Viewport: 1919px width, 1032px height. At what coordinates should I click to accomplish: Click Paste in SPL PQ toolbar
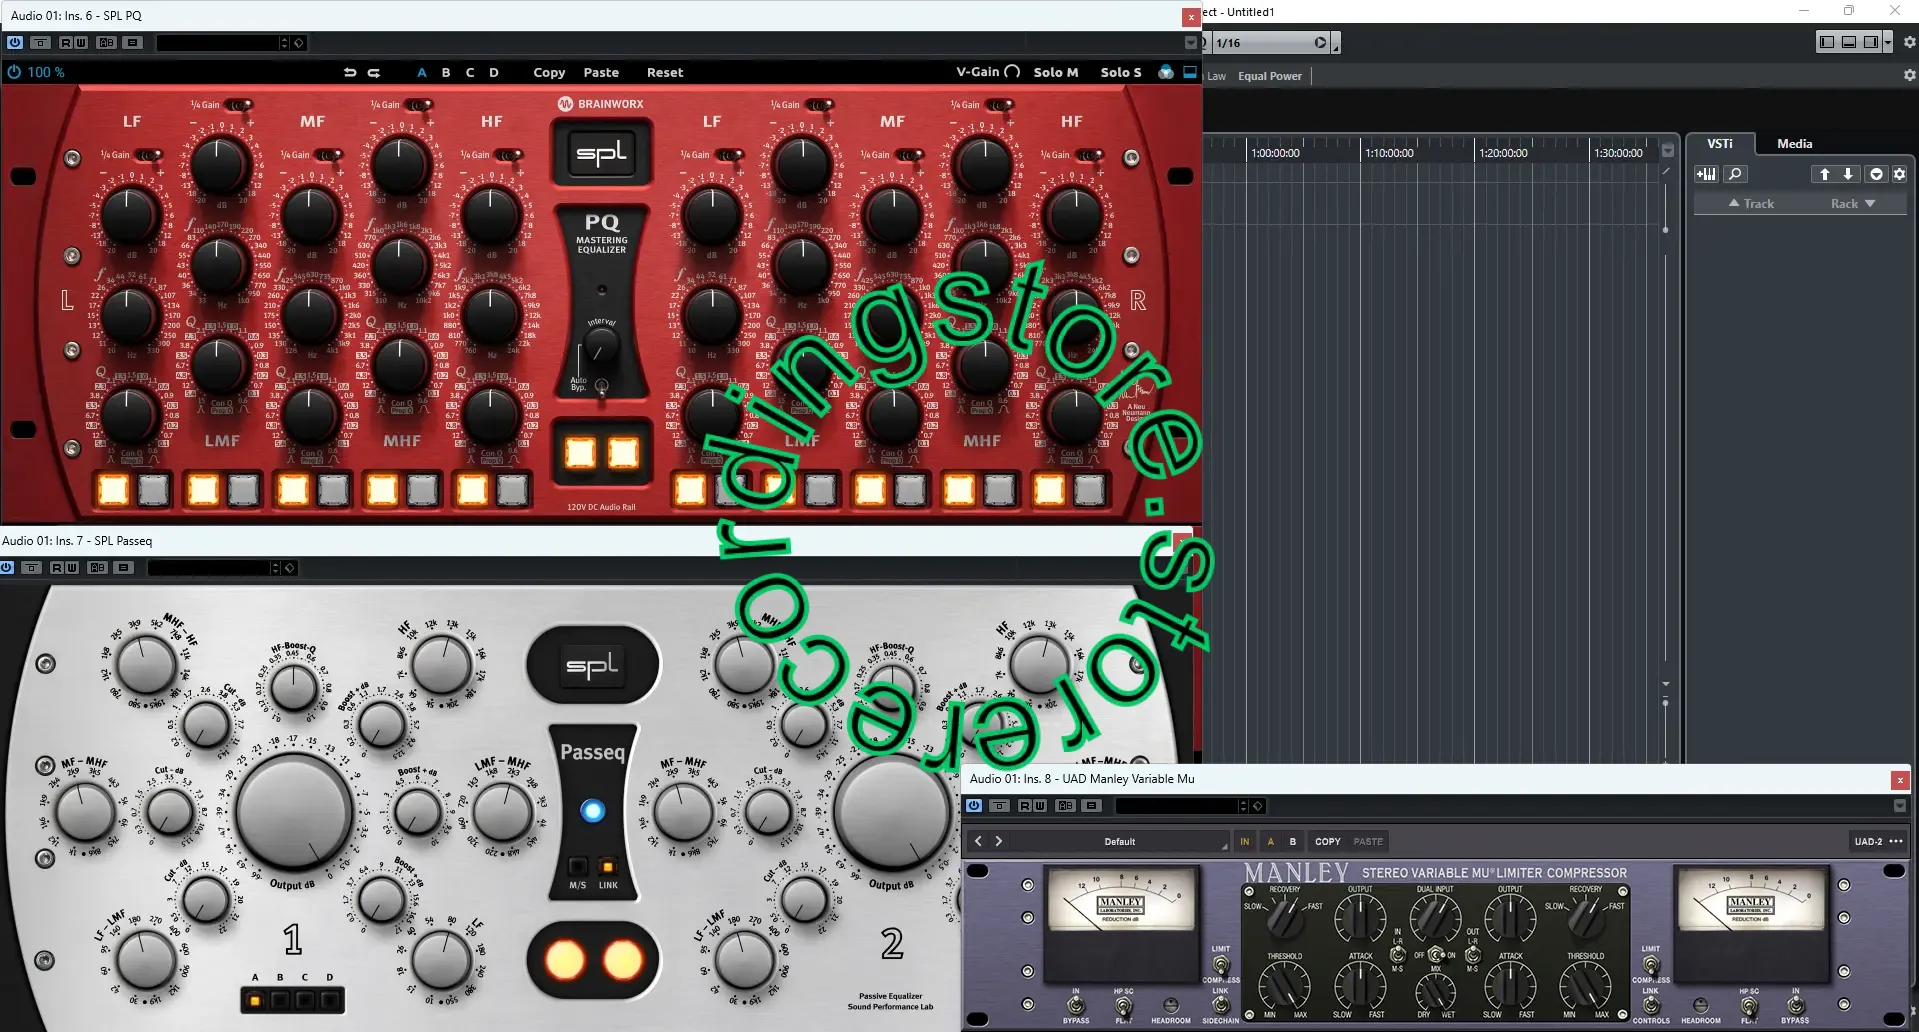tap(601, 72)
